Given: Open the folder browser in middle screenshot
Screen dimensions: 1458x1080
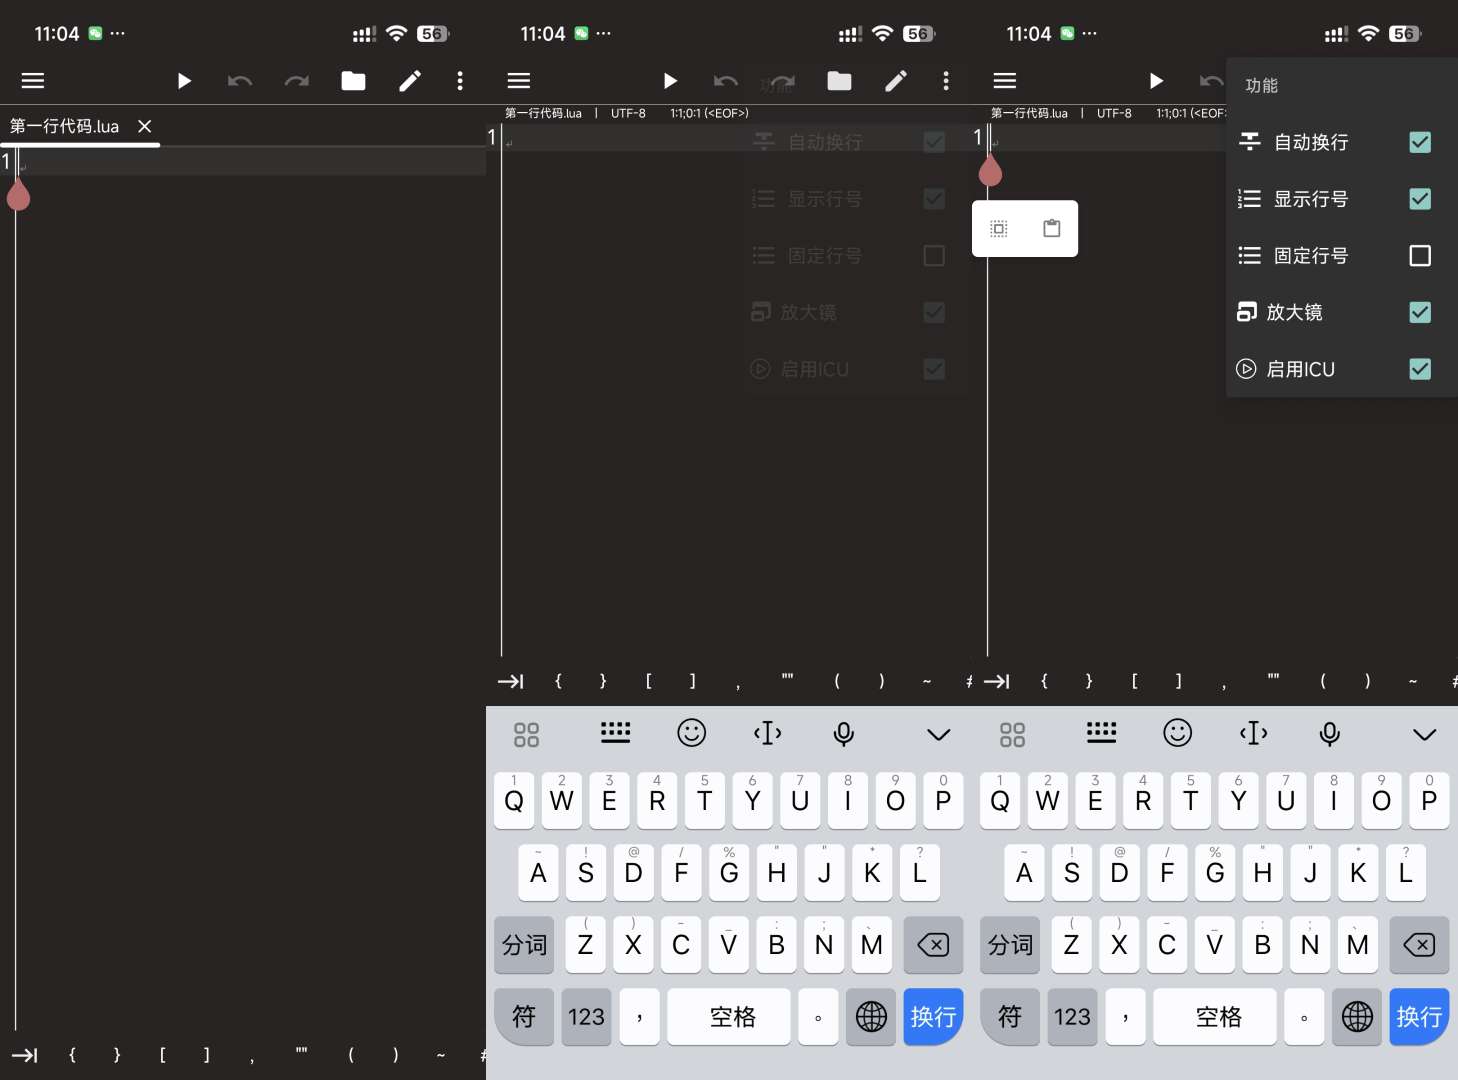Looking at the screenshot, I should (839, 81).
